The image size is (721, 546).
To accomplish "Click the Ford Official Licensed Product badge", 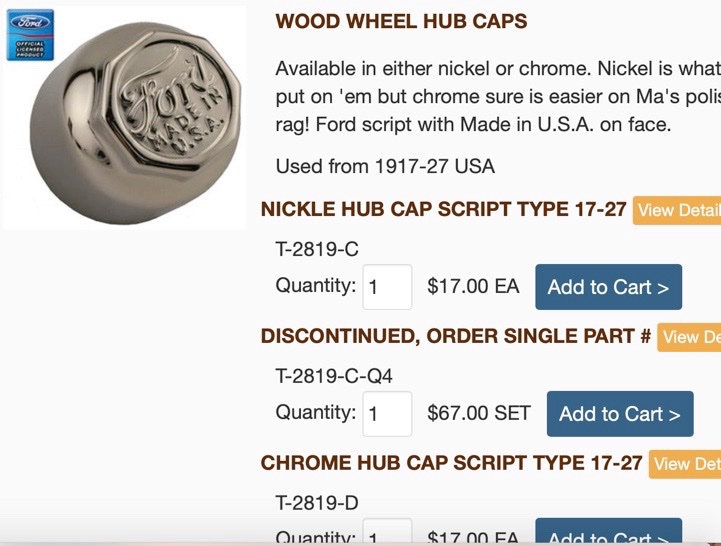I will [x=31, y=36].
